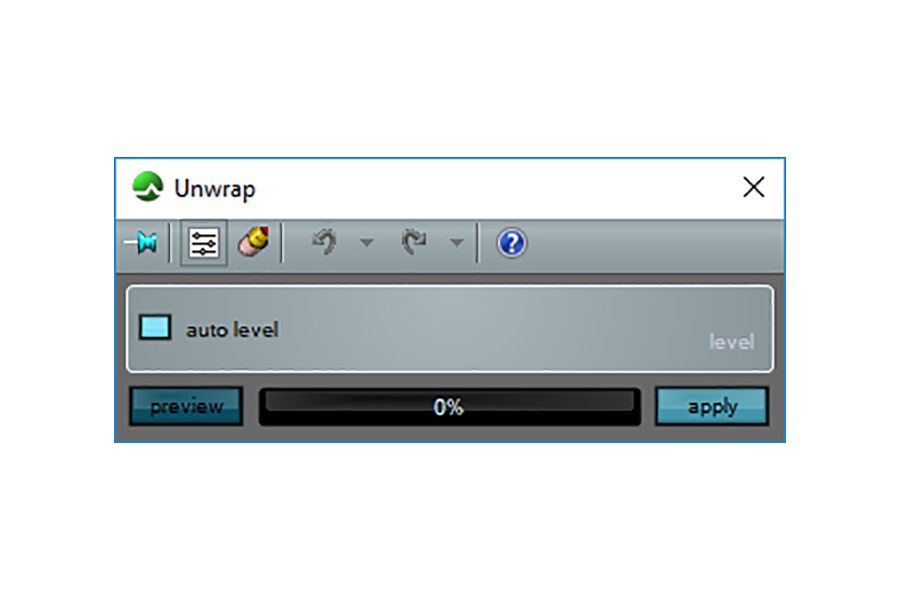900x600 pixels.
Task: Click the blank title bar area before close button
Action: pos(494,188)
